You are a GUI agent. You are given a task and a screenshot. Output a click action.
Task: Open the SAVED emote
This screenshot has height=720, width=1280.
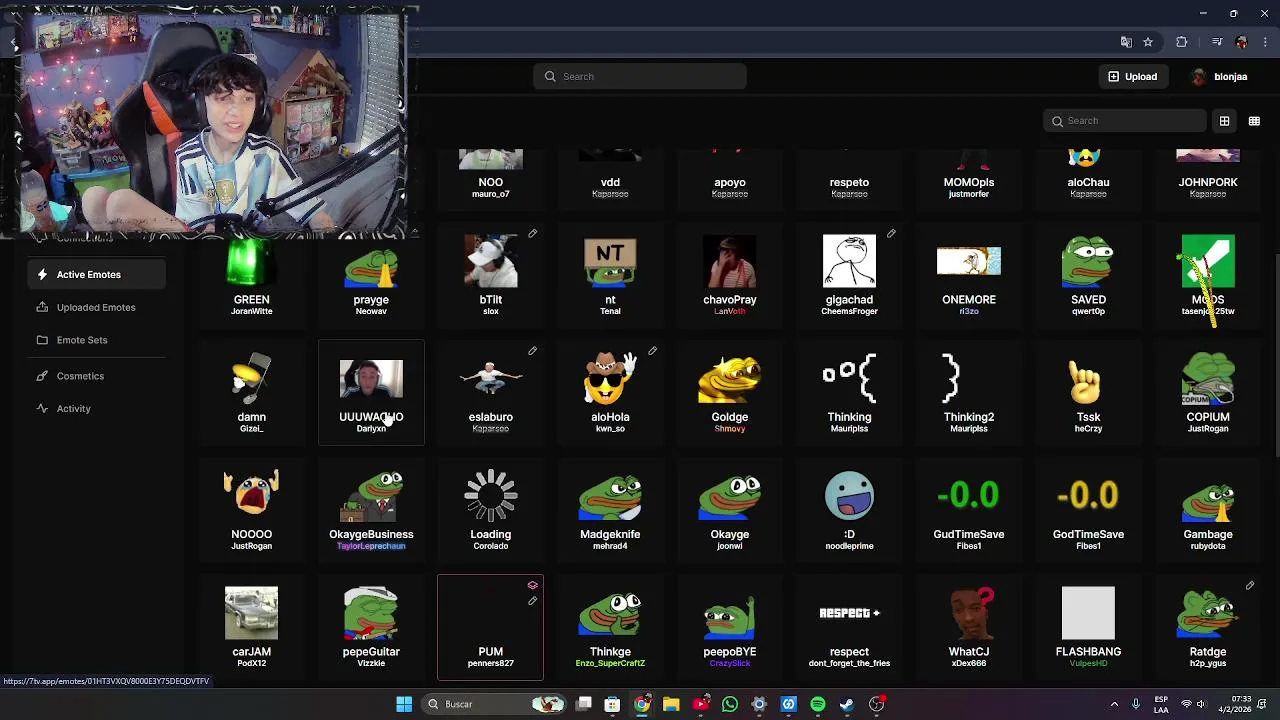(x=1088, y=276)
